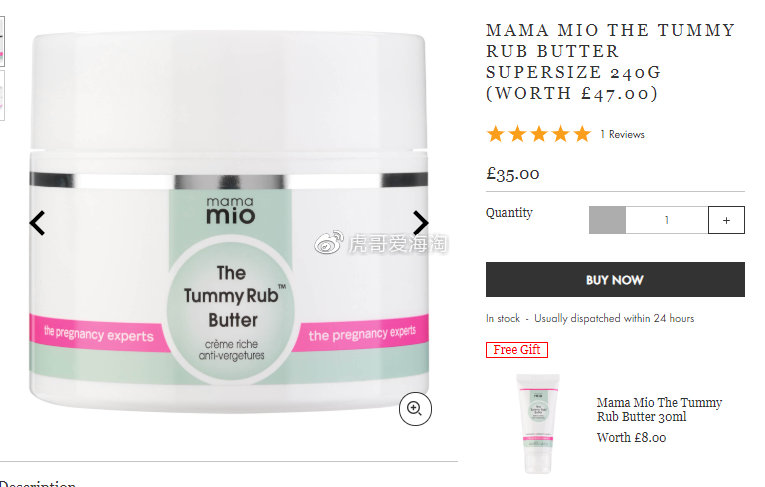This screenshot has width=765, height=487.
Task: Click the product title heading
Action: tap(610, 61)
